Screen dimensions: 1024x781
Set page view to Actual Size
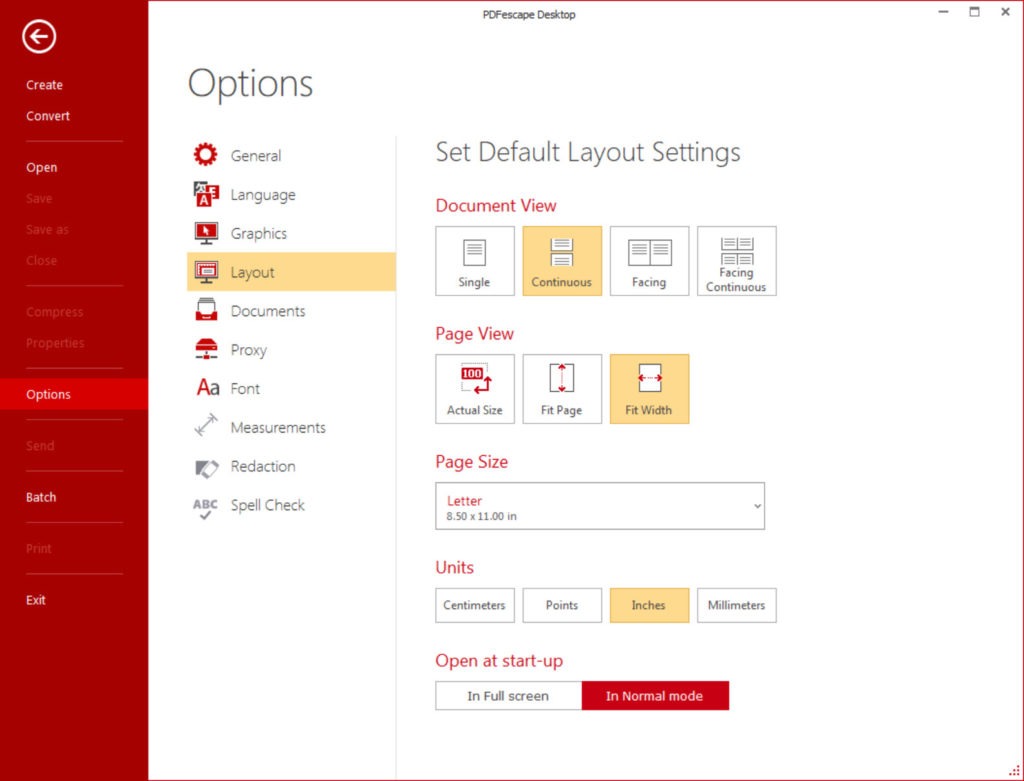click(x=475, y=389)
